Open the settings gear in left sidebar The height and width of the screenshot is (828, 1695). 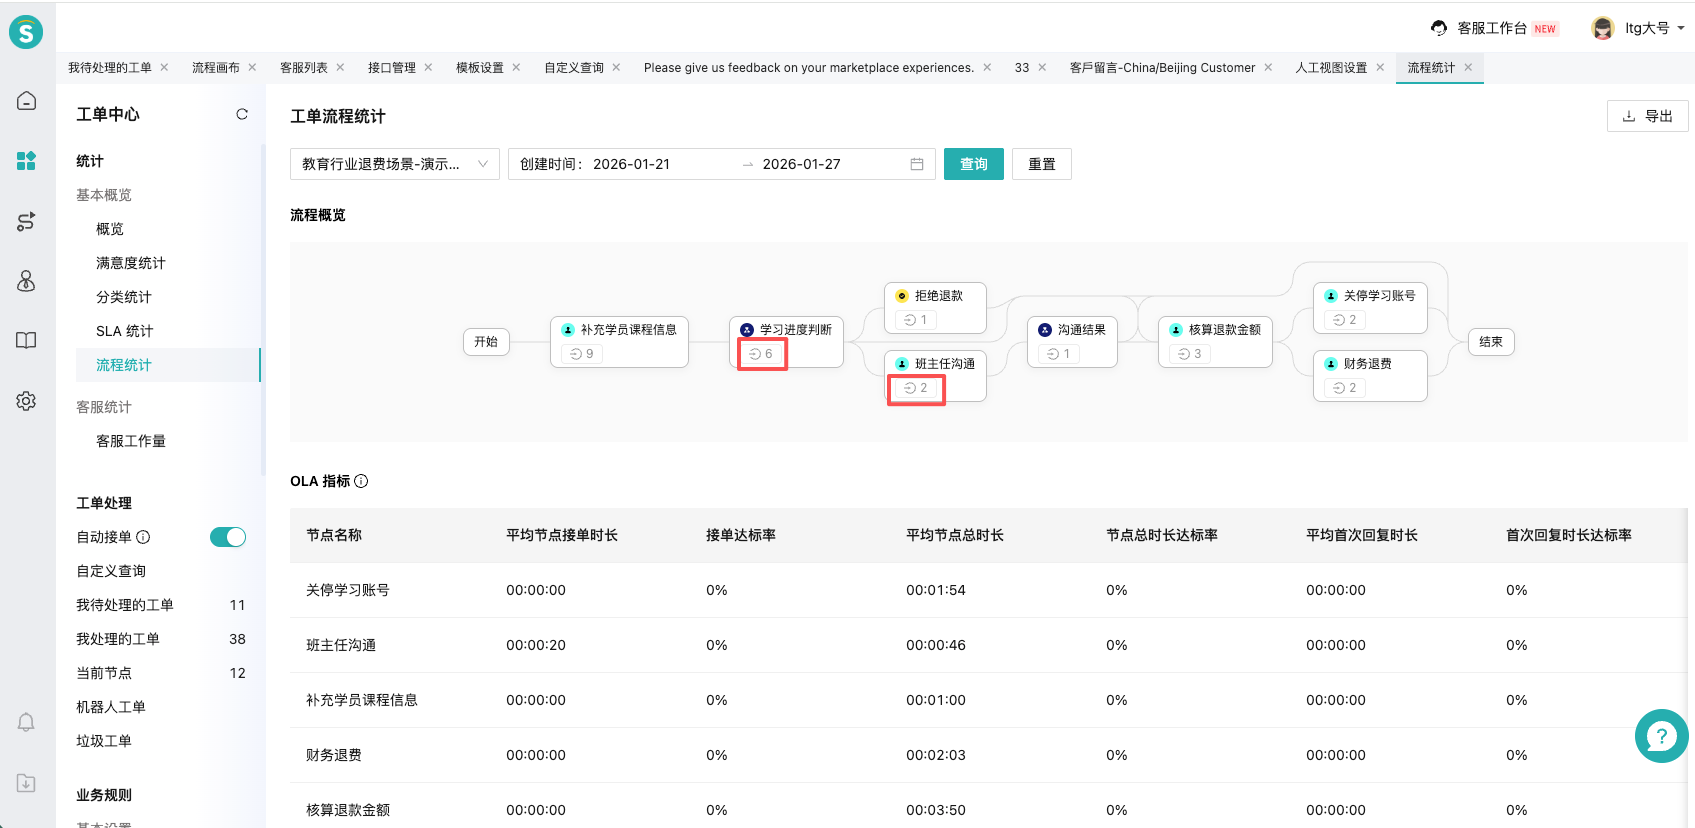pyautogui.click(x=27, y=401)
